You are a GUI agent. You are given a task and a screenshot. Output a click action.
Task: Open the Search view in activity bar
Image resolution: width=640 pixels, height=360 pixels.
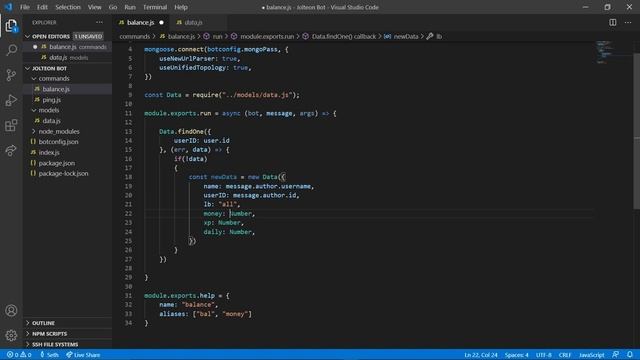coord(11,50)
